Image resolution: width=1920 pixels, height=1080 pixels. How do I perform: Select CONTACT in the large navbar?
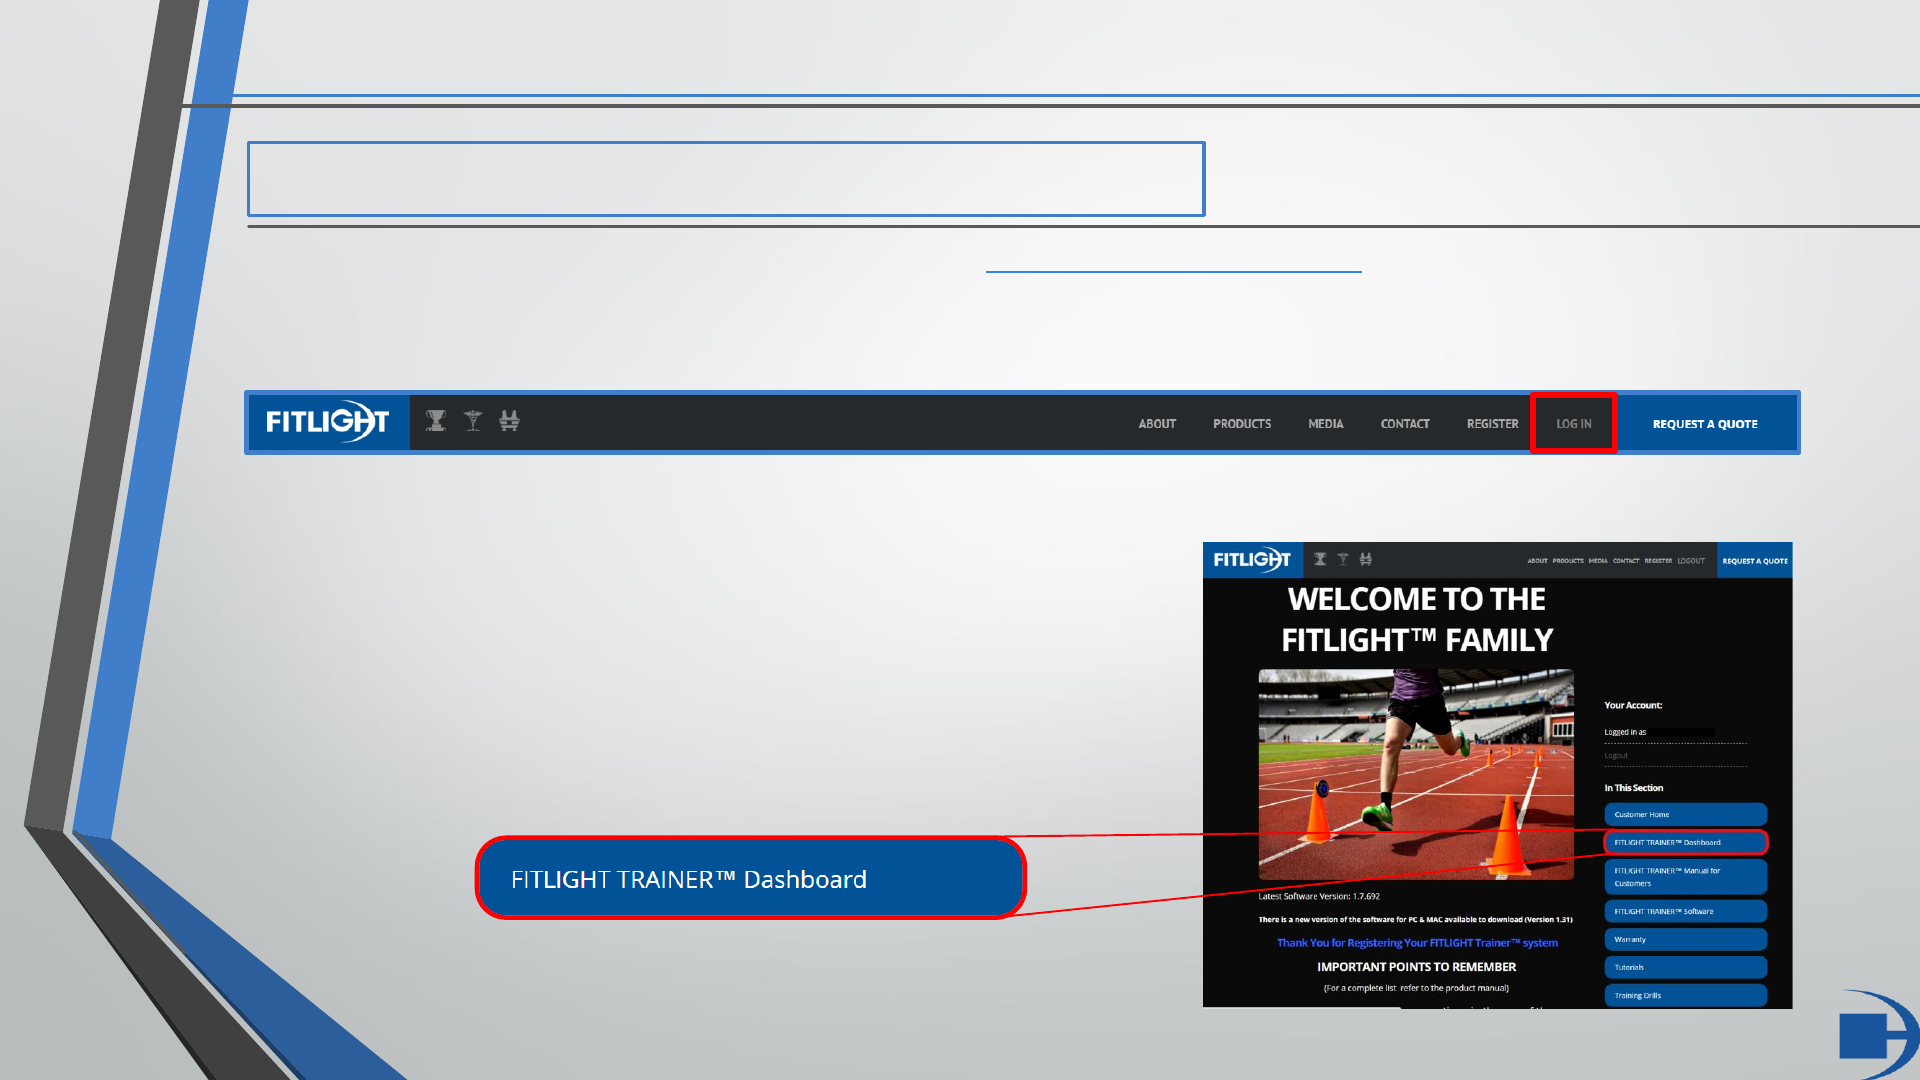(1405, 424)
